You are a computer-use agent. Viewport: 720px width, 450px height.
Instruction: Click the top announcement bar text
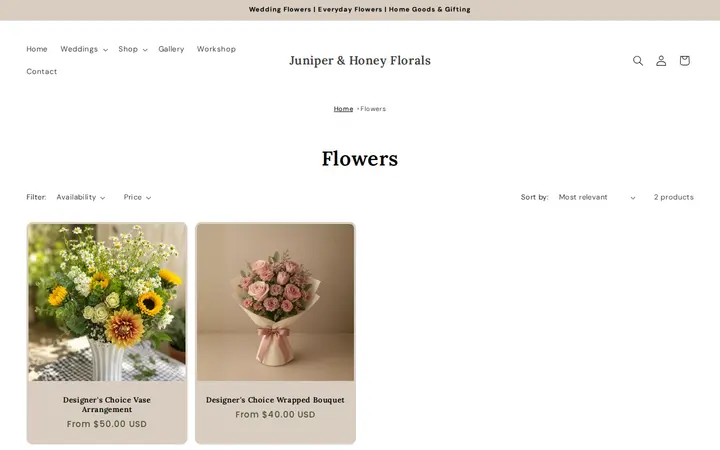coord(360,9)
